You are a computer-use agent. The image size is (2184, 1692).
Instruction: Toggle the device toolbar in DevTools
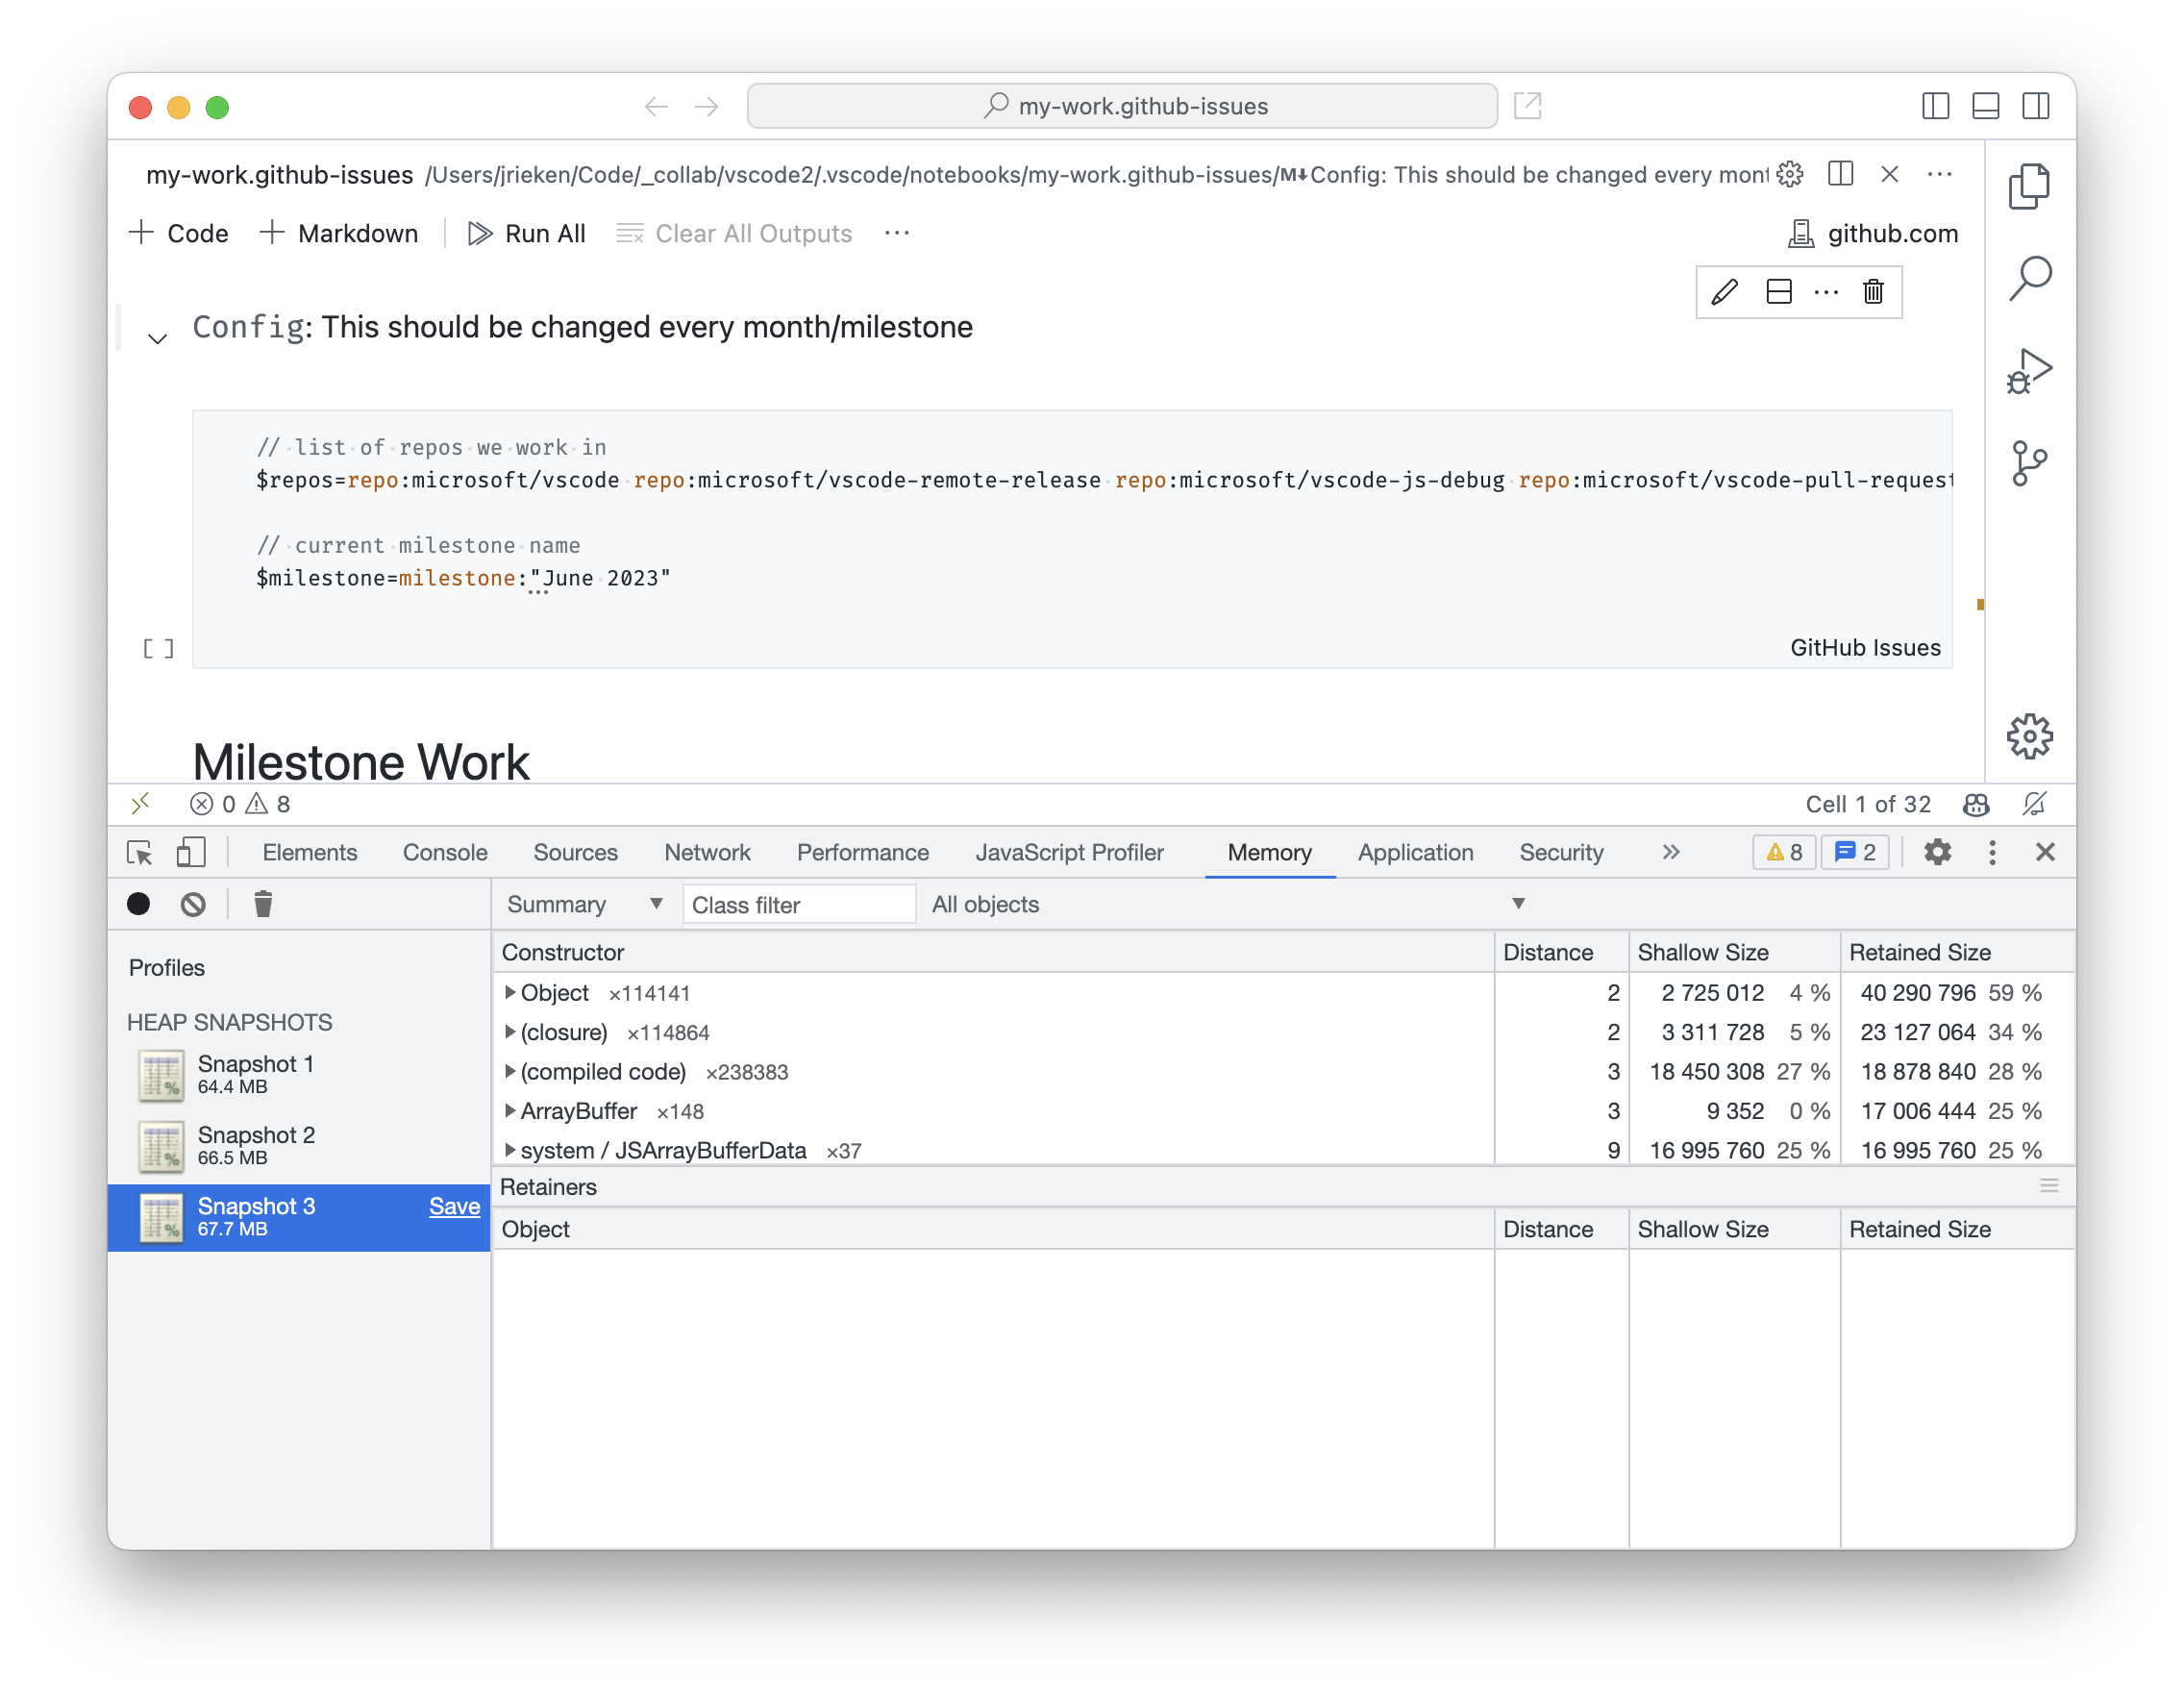tap(190, 852)
